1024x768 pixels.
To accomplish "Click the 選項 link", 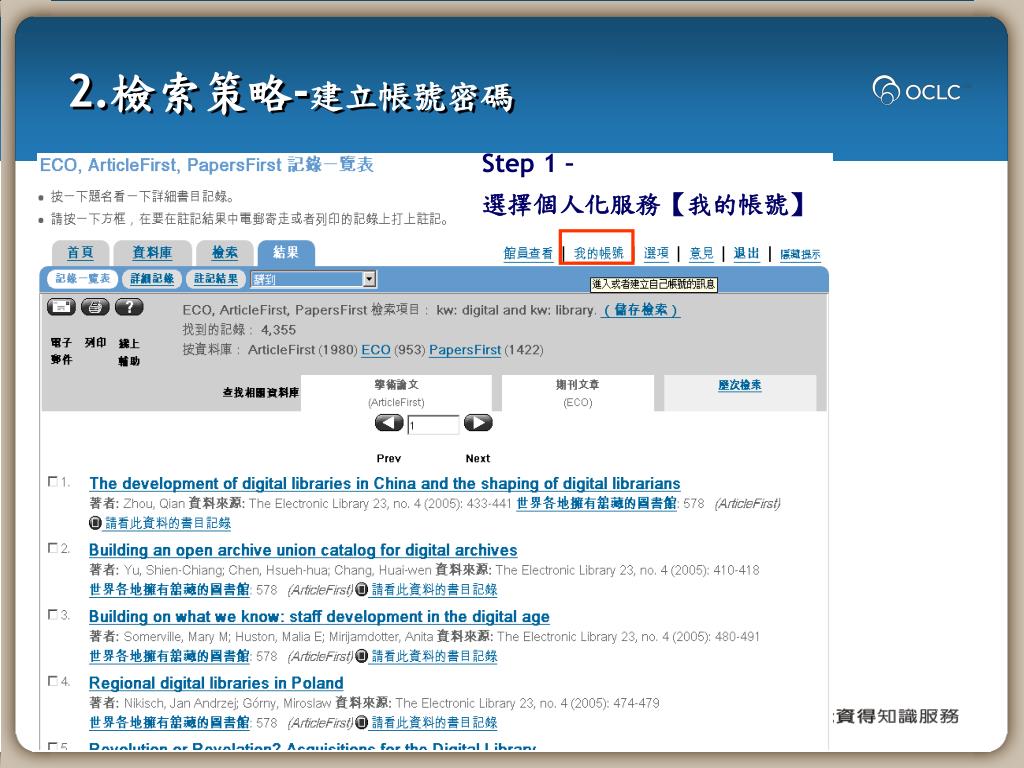I will (x=656, y=253).
